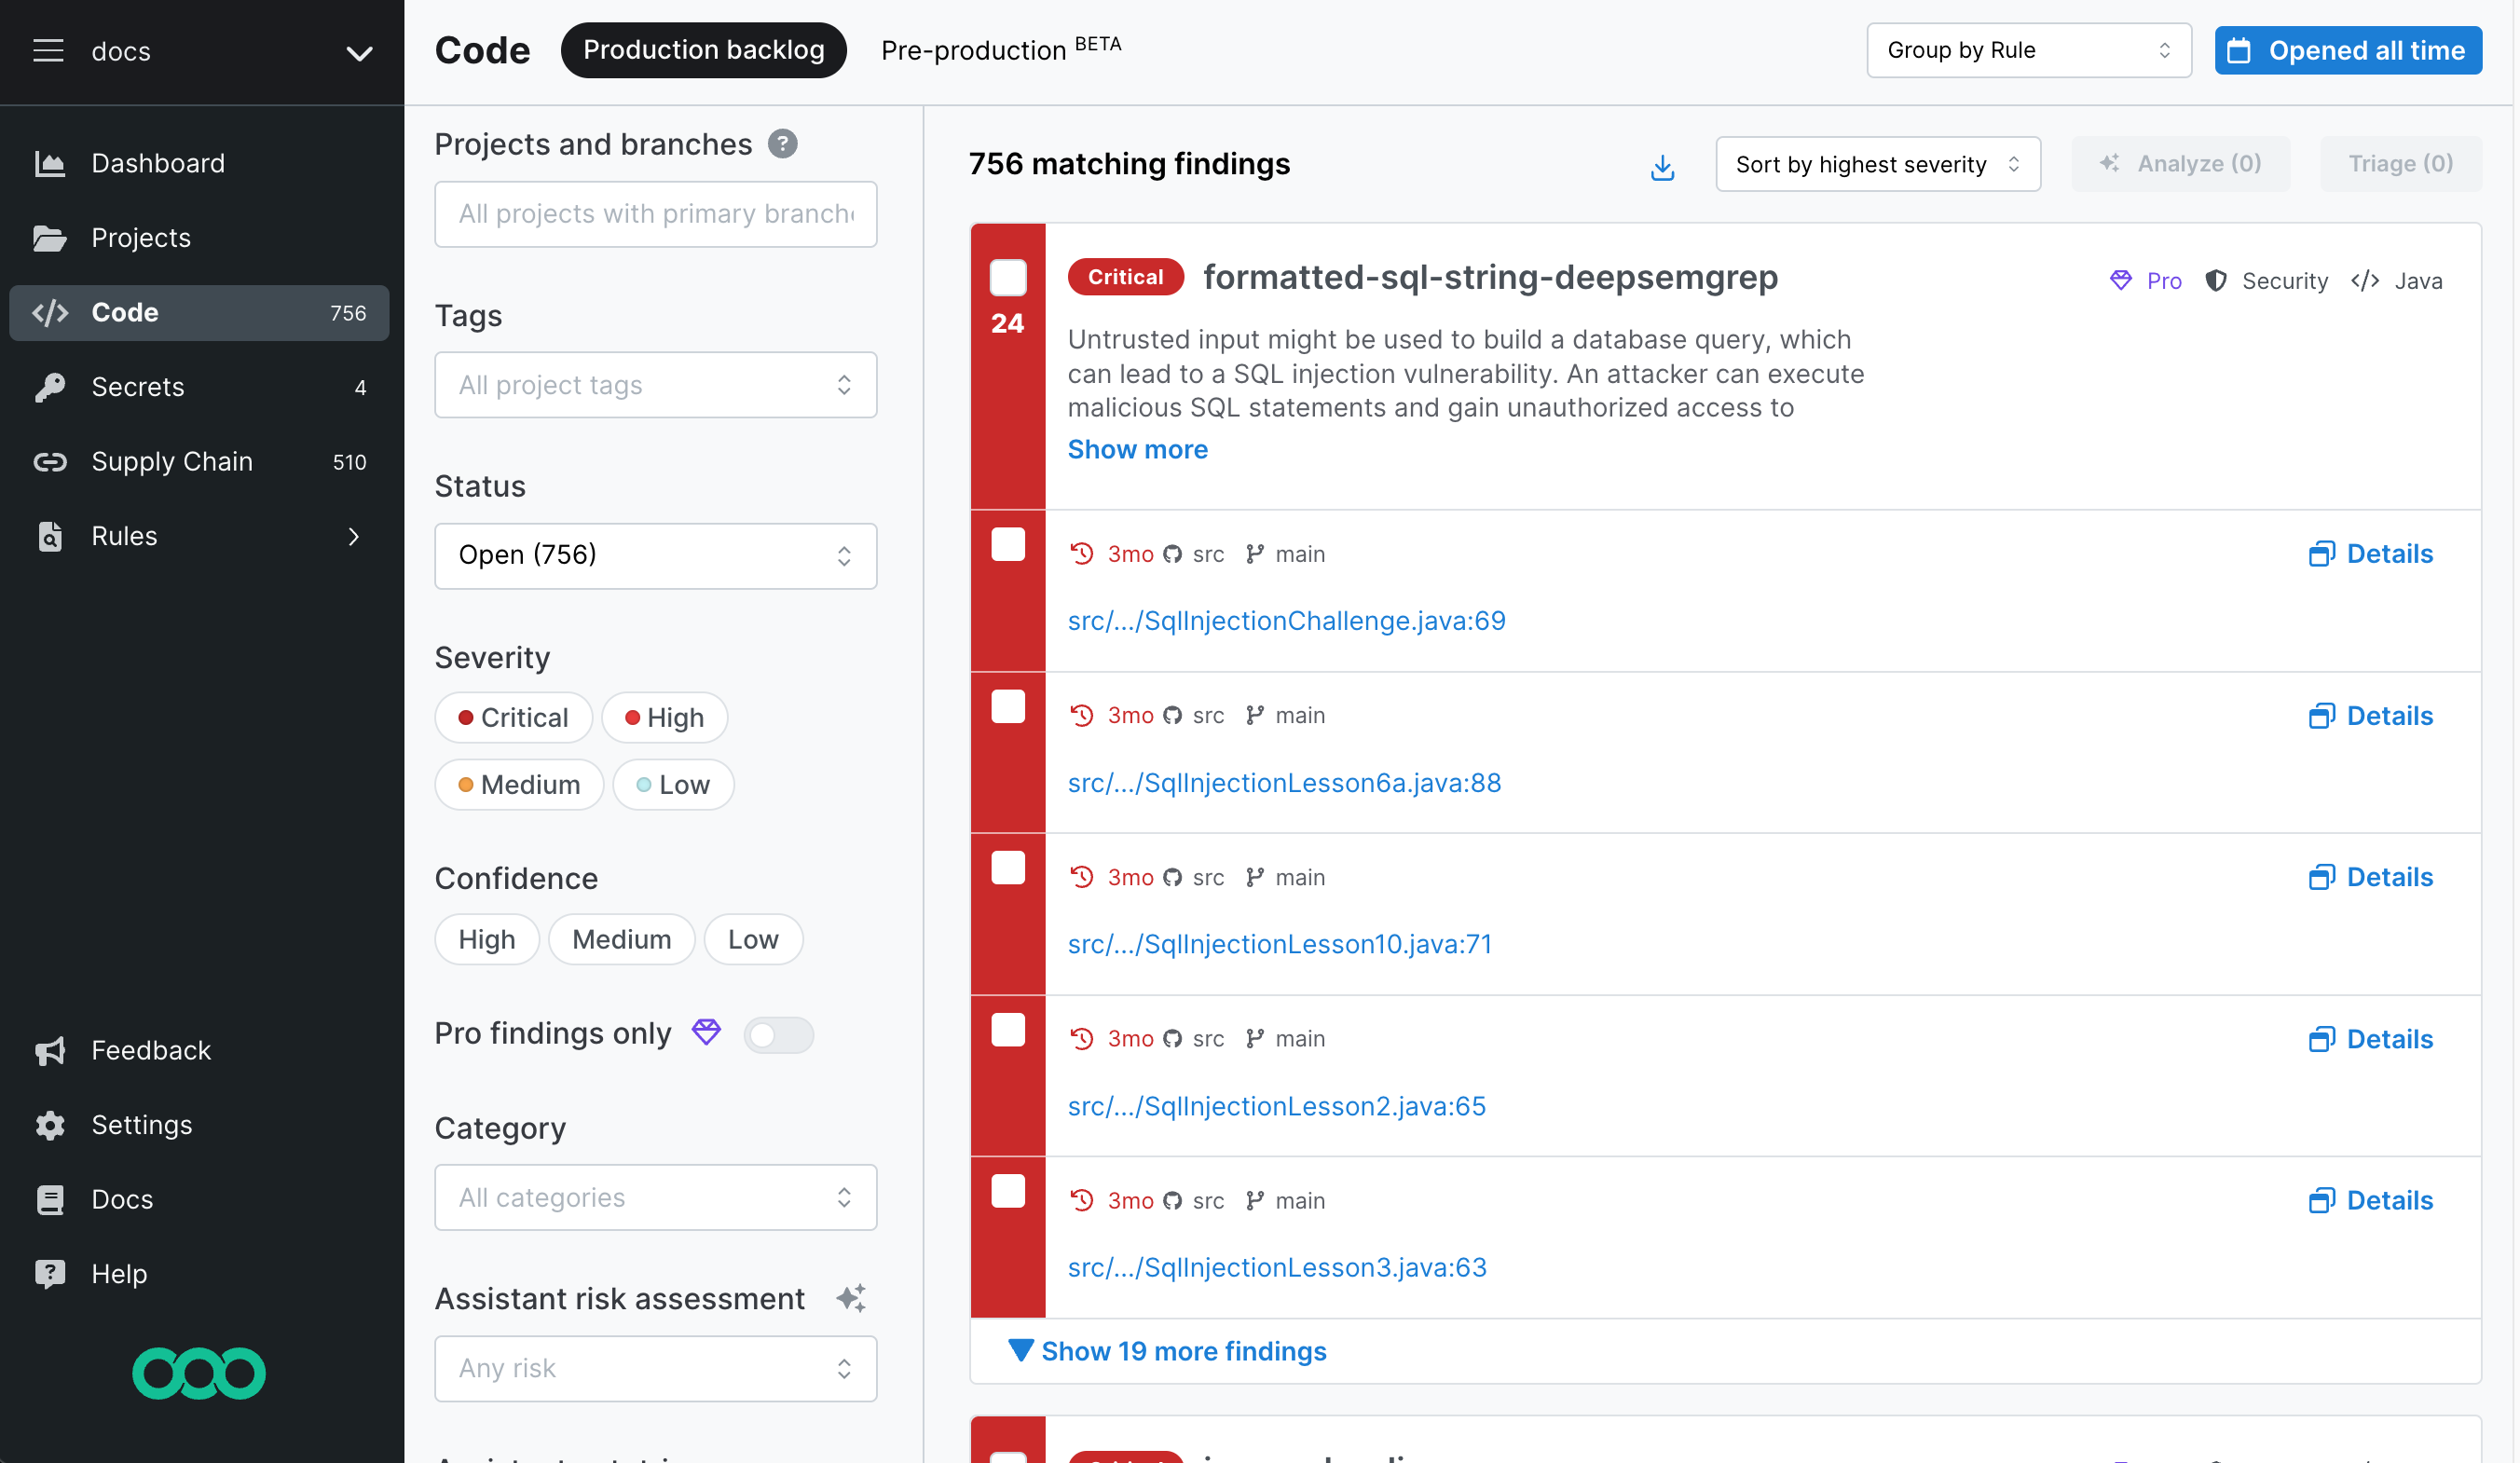Viewport: 2520px width, 1463px height.
Task: Check the SqlInjectionLesson10.java finding checkbox
Action: 1008,868
